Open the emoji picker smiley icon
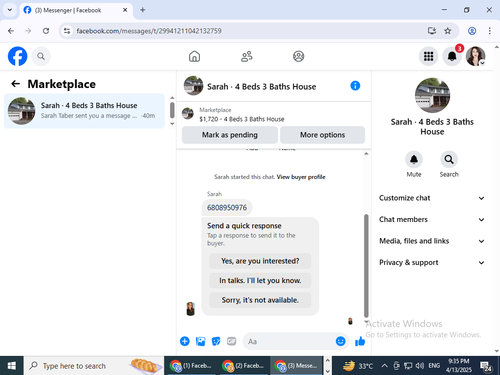500x375 pixels. [x=340, y=341]
